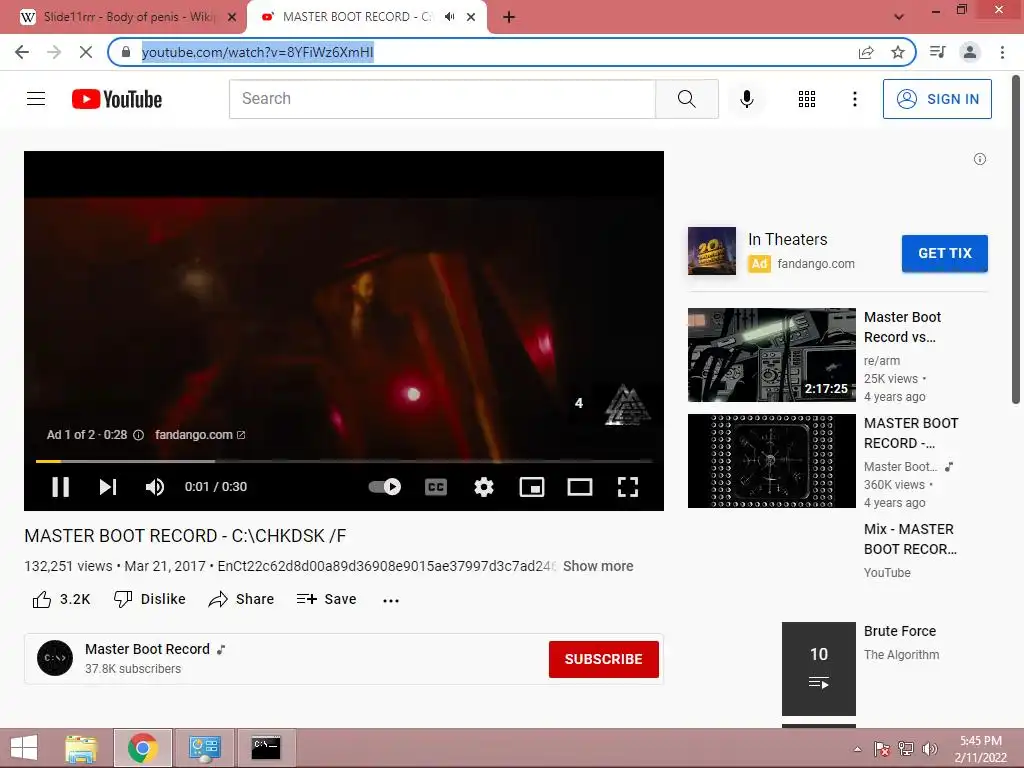Screen dimensions: 1024x768
Task: Subscribe to Master Boot Record channel
Action: 603,659
